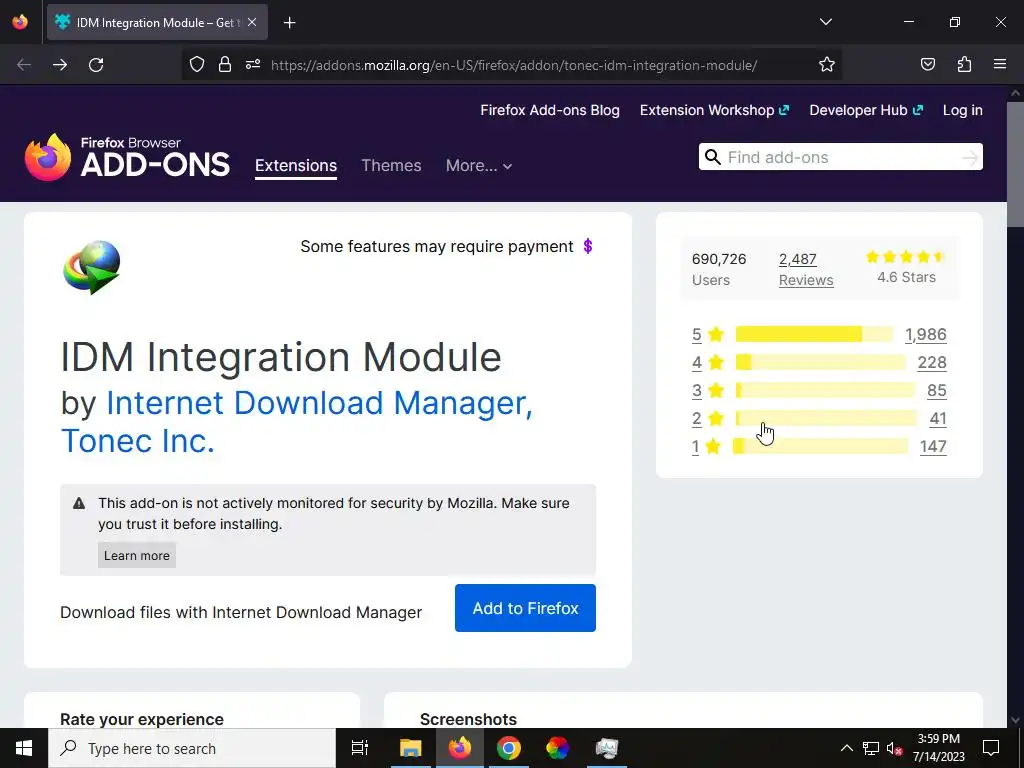Close the IDM Integration Module tab

(x=252, y=22)
